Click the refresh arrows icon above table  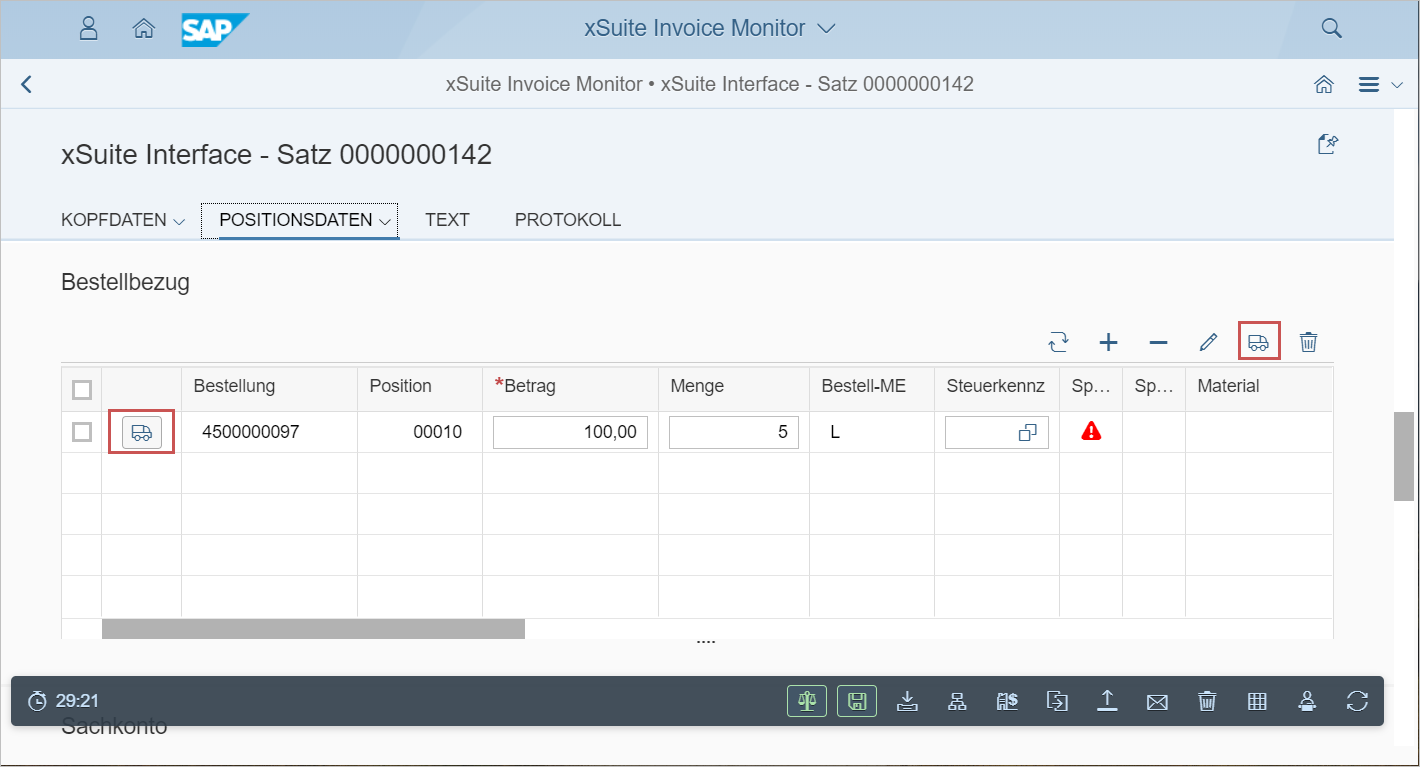point(1058,342)
